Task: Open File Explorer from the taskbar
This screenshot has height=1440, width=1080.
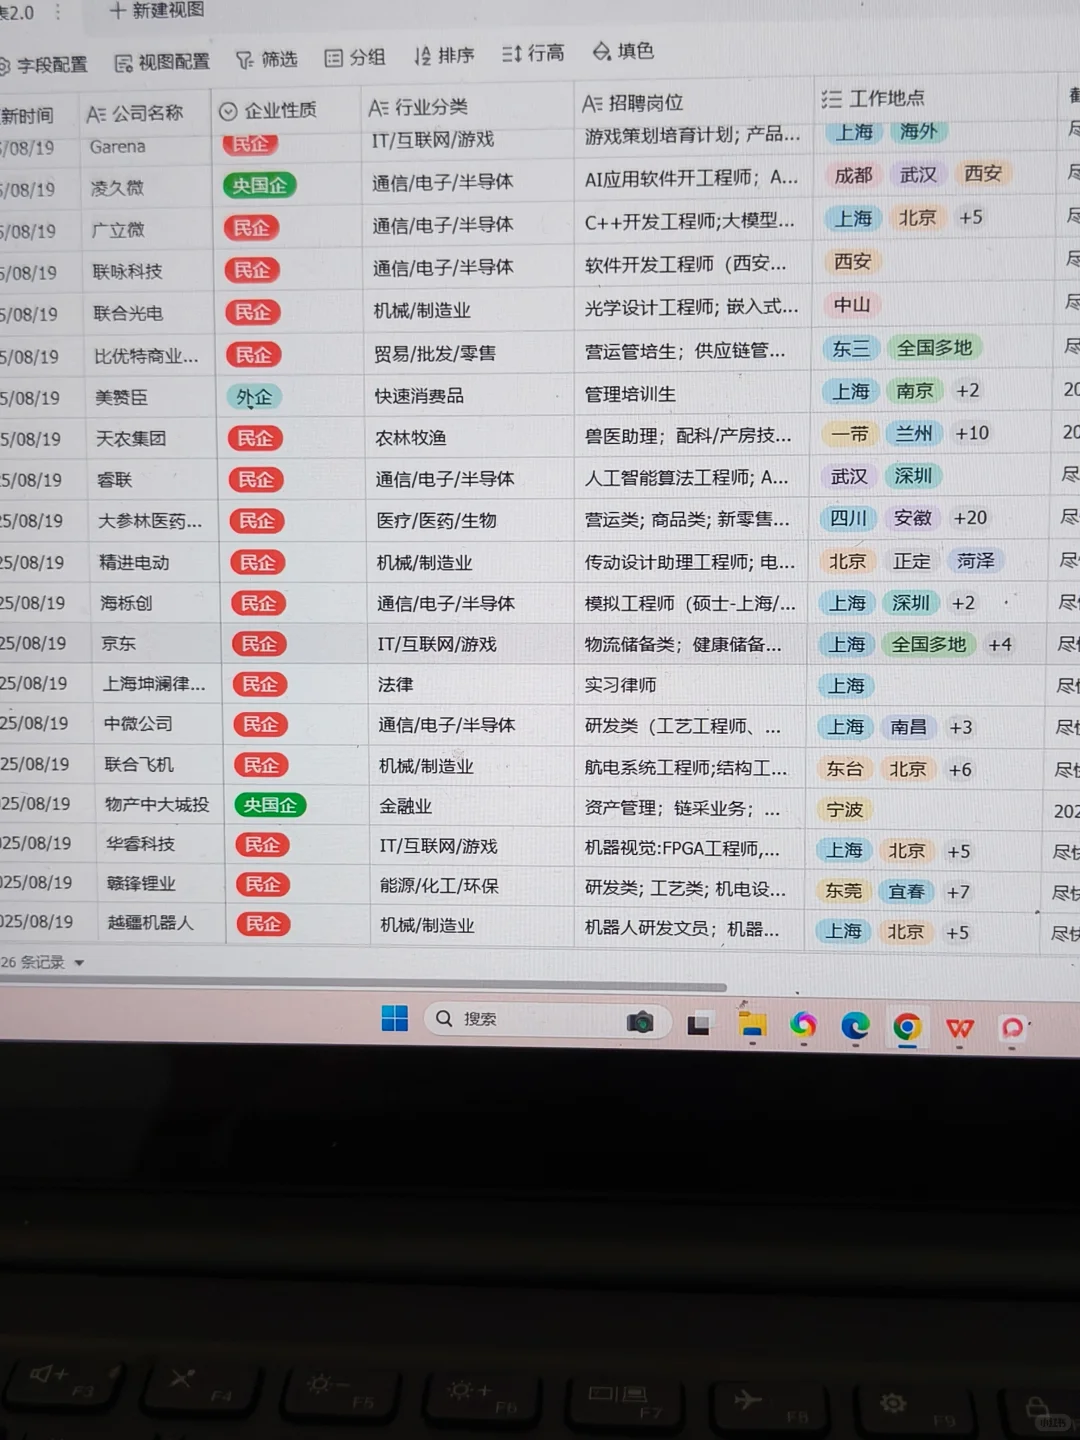Action: coord(751,1024)
